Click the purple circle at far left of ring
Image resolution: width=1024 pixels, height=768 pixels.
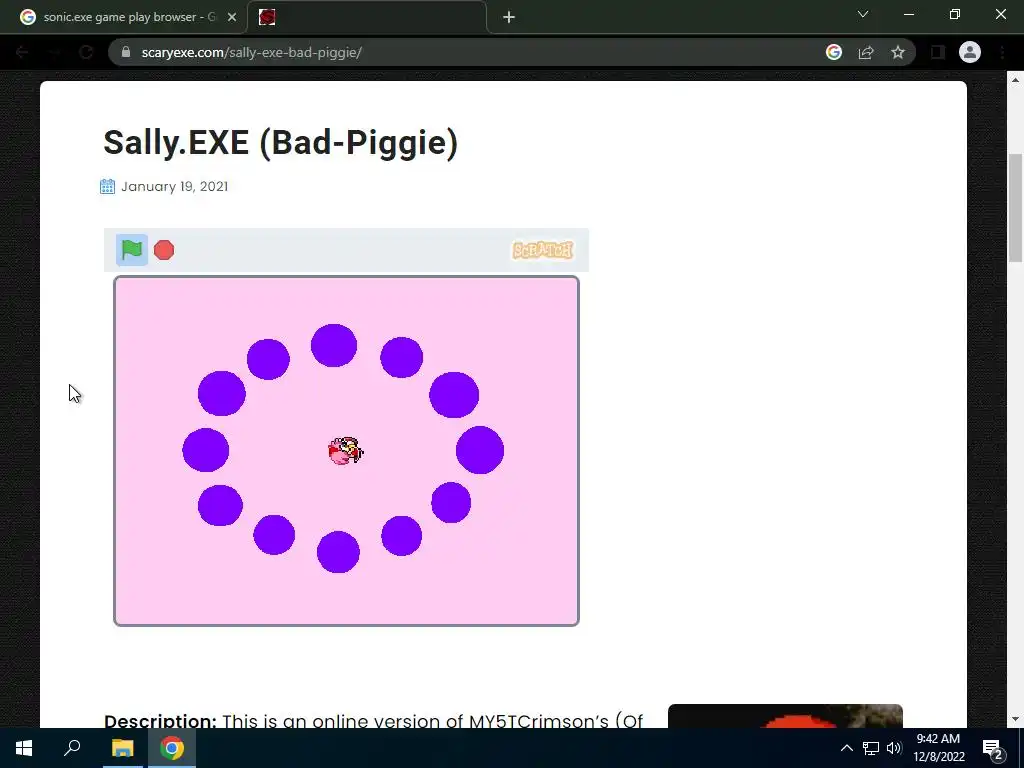pyautogui.click(x=206, y=450)
